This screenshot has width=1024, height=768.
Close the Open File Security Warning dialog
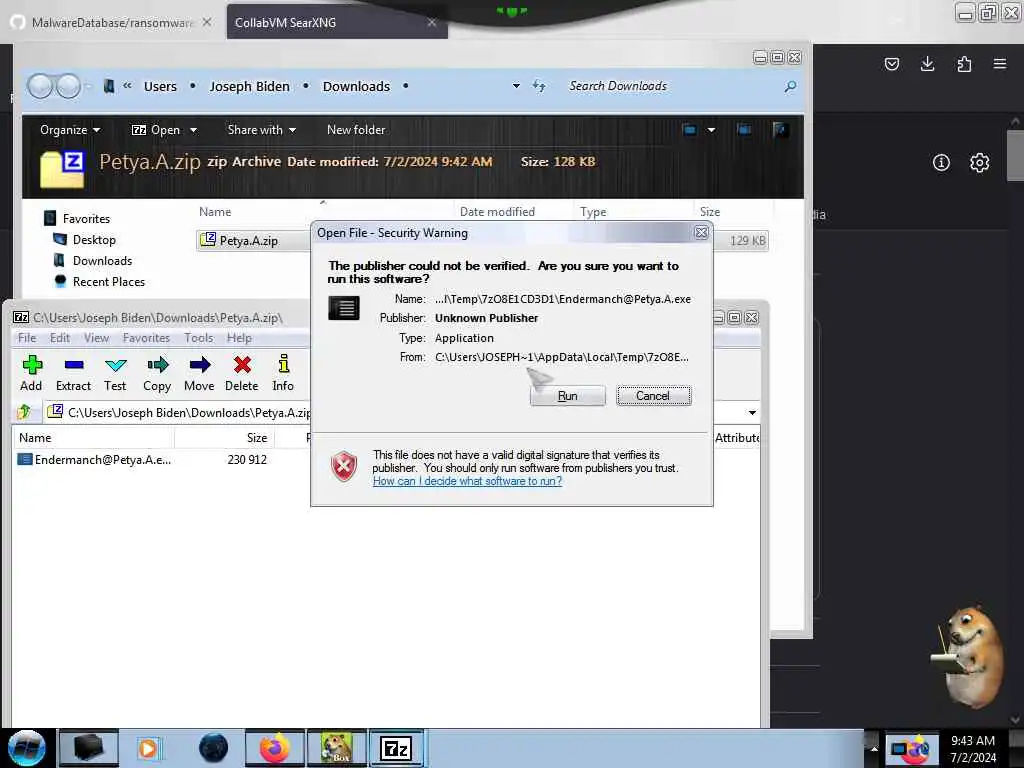click(701, 232)
